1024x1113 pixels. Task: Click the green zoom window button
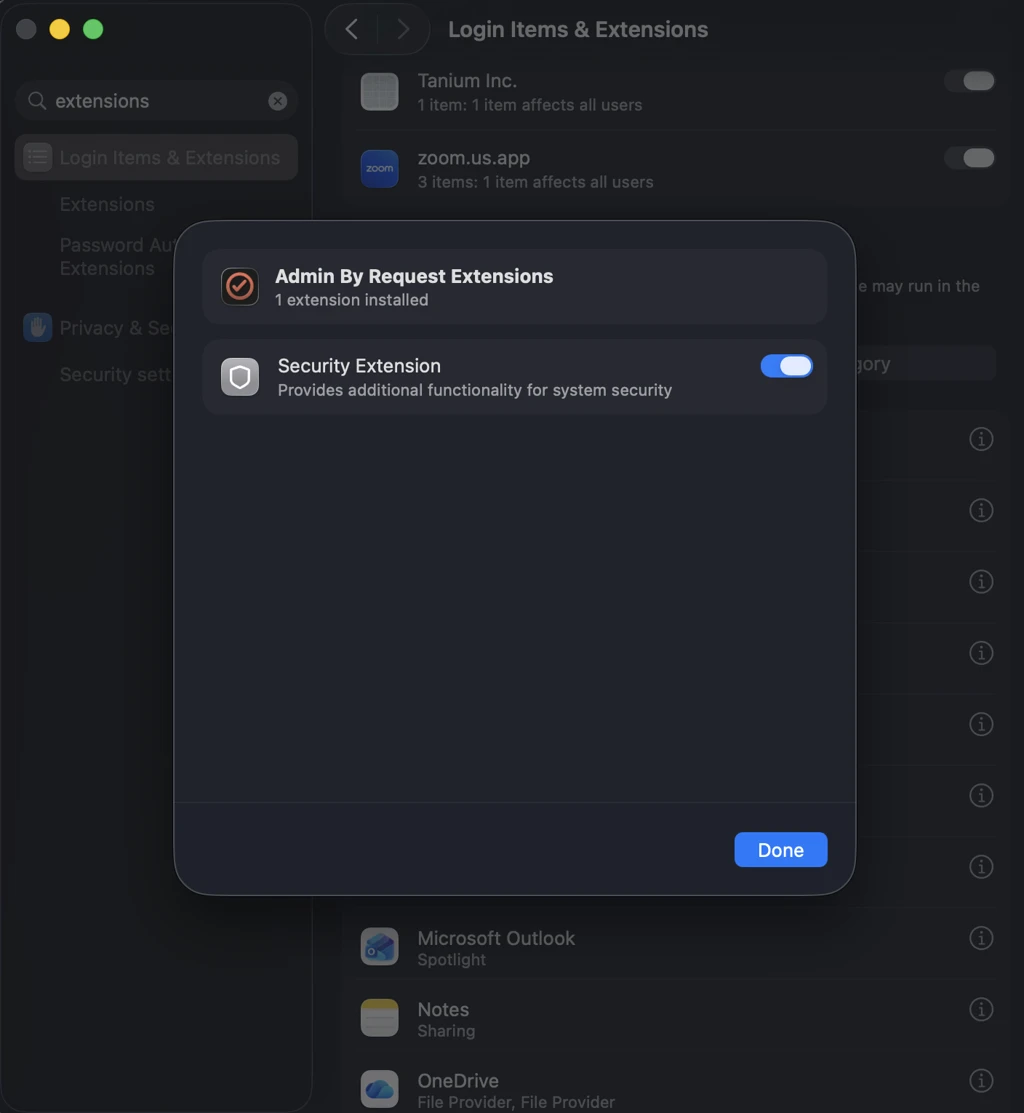[x=93, y=29]
